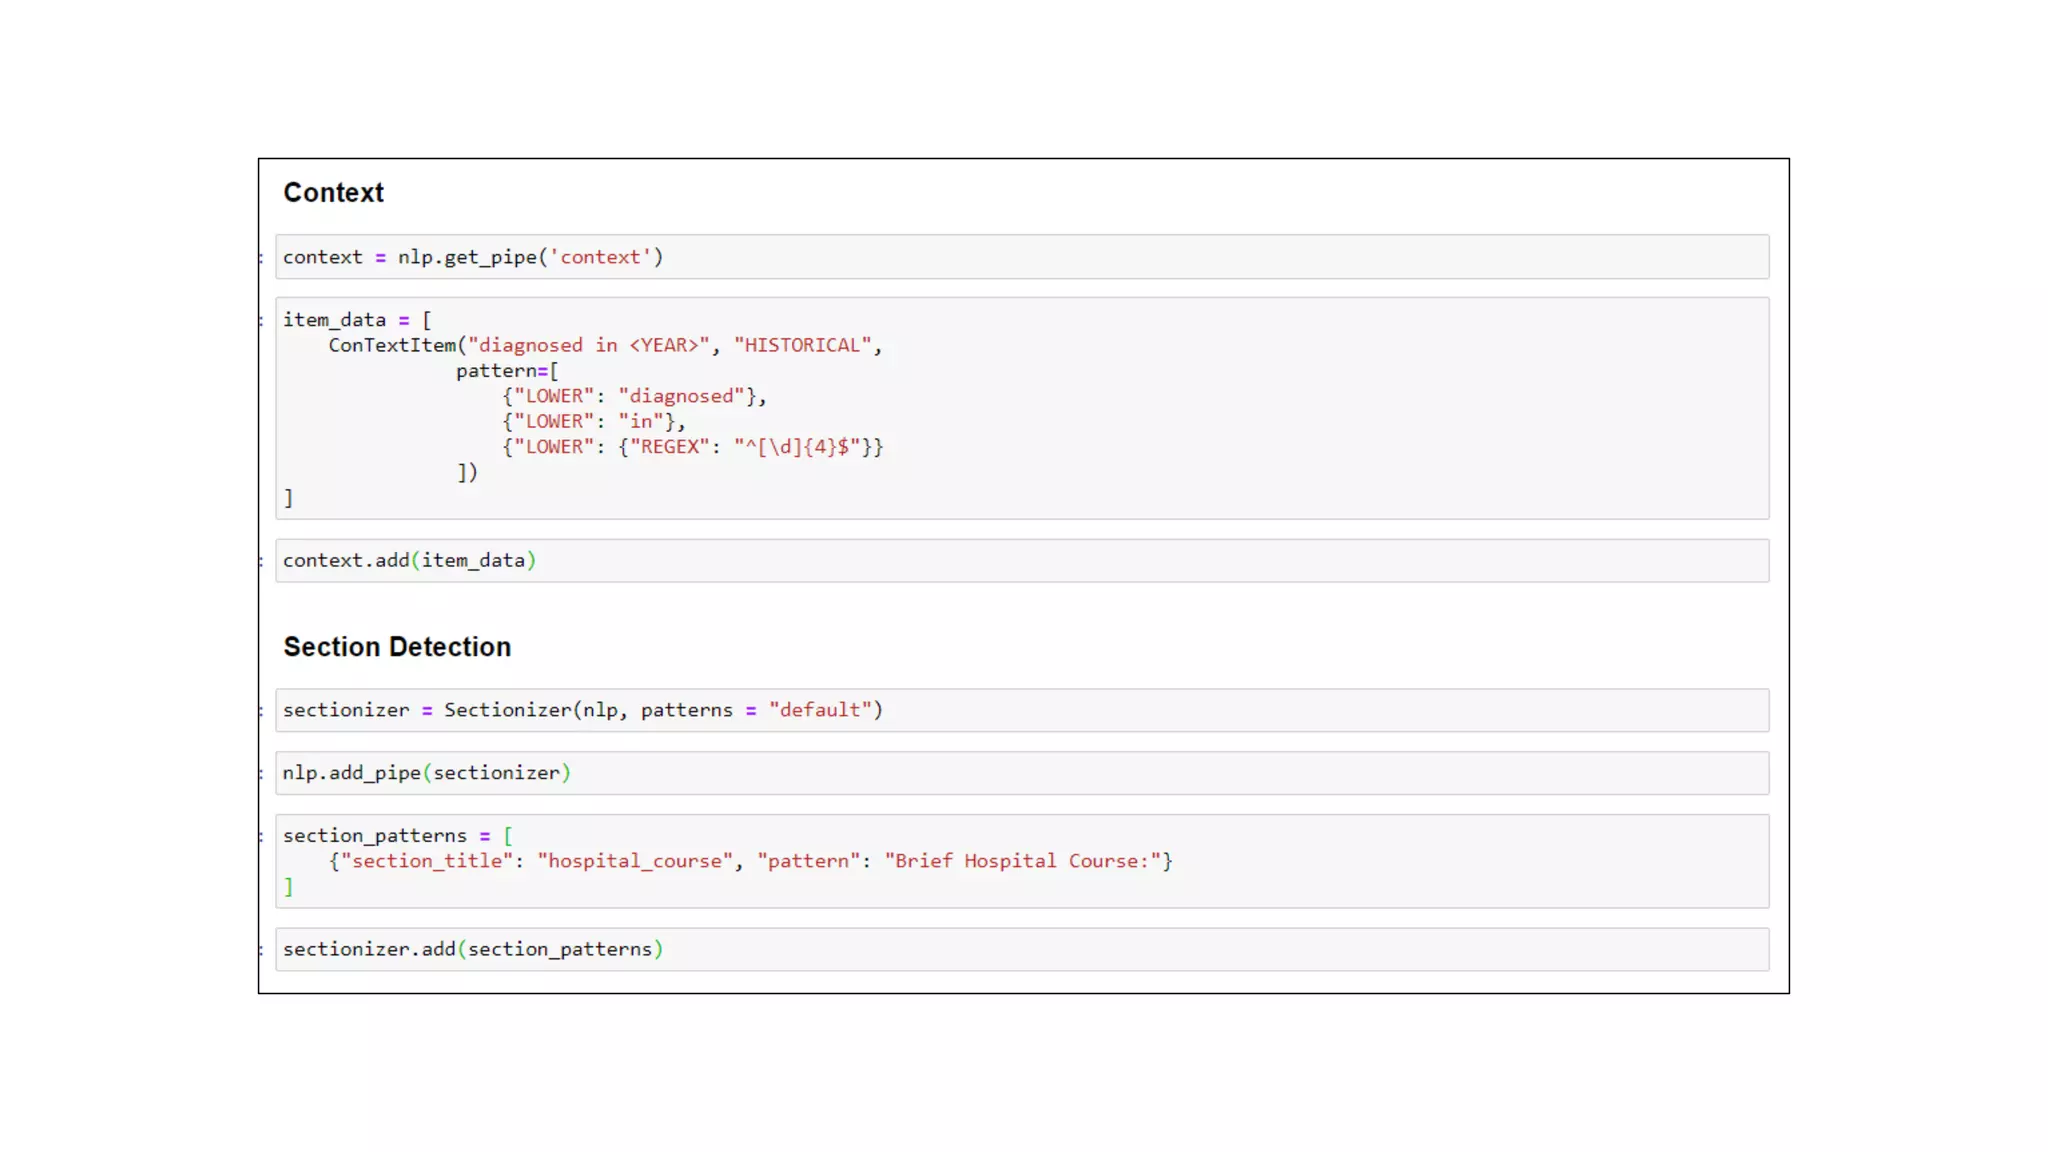Click the 'hospital_course' string

tap(635, 861)
